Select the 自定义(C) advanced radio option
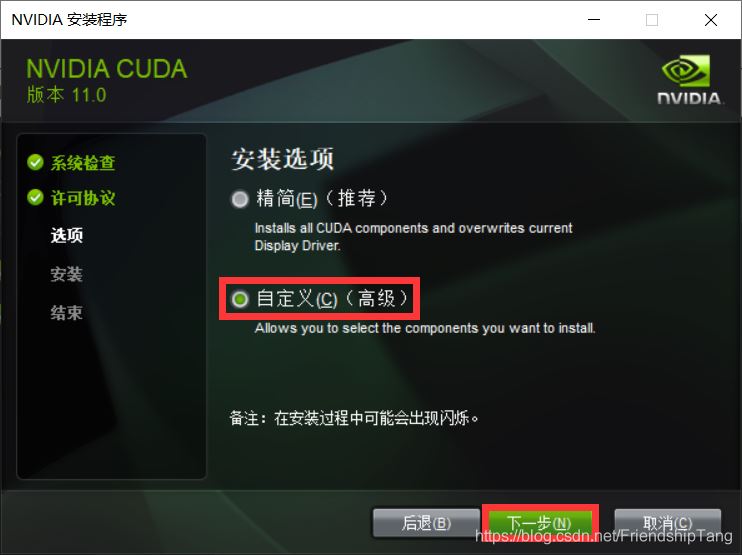 pyautogui.click(x=240, y=299)
